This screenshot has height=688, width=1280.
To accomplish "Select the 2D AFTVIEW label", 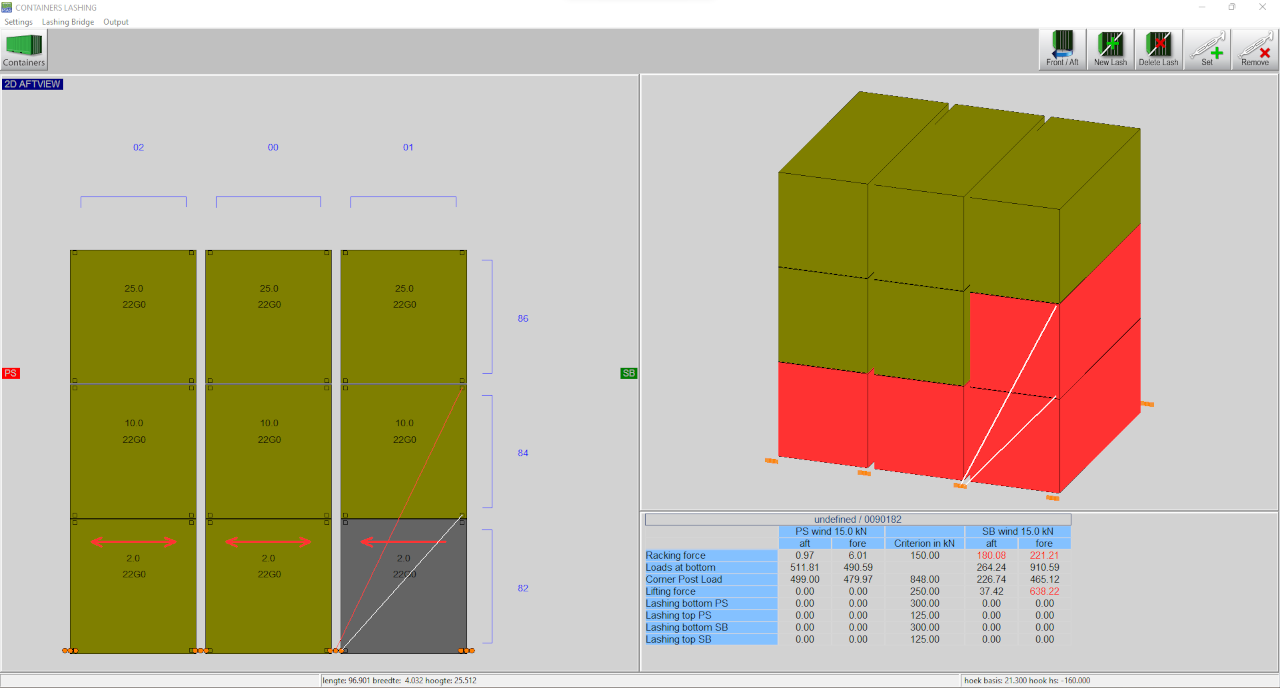I will [32, 85].
